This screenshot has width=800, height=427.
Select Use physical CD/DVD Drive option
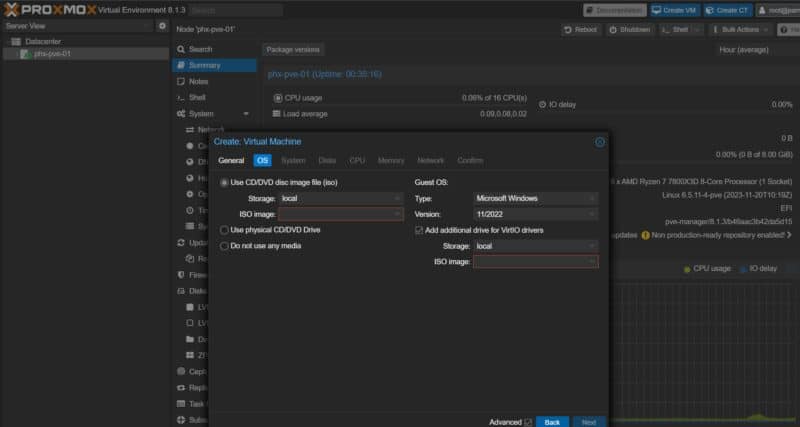[224, 230]
